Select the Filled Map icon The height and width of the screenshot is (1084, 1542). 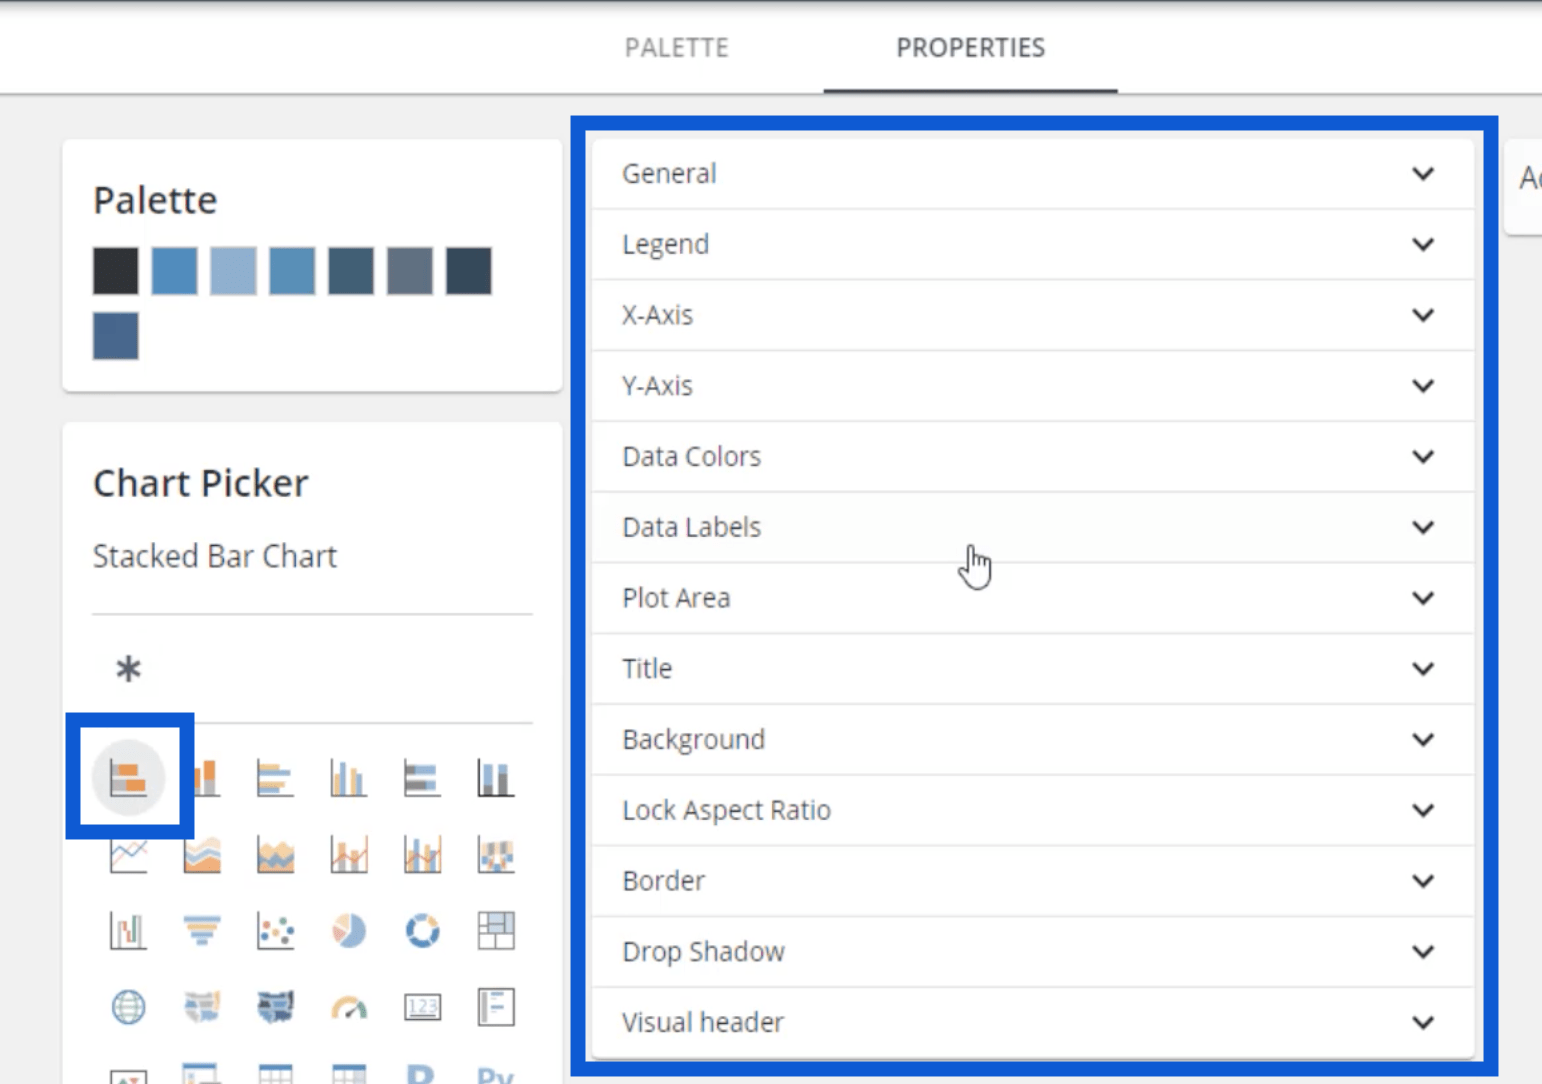click(x=202, y=1007)
